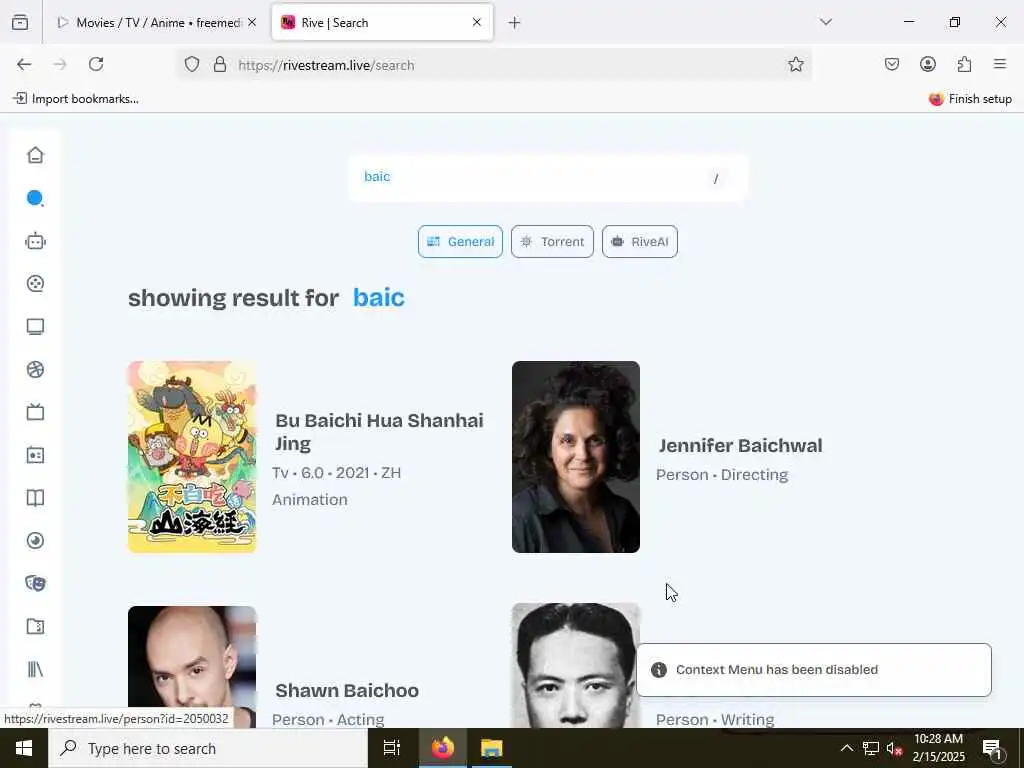Click Finish setup button

pyautogui.click(x=970, y=99)
